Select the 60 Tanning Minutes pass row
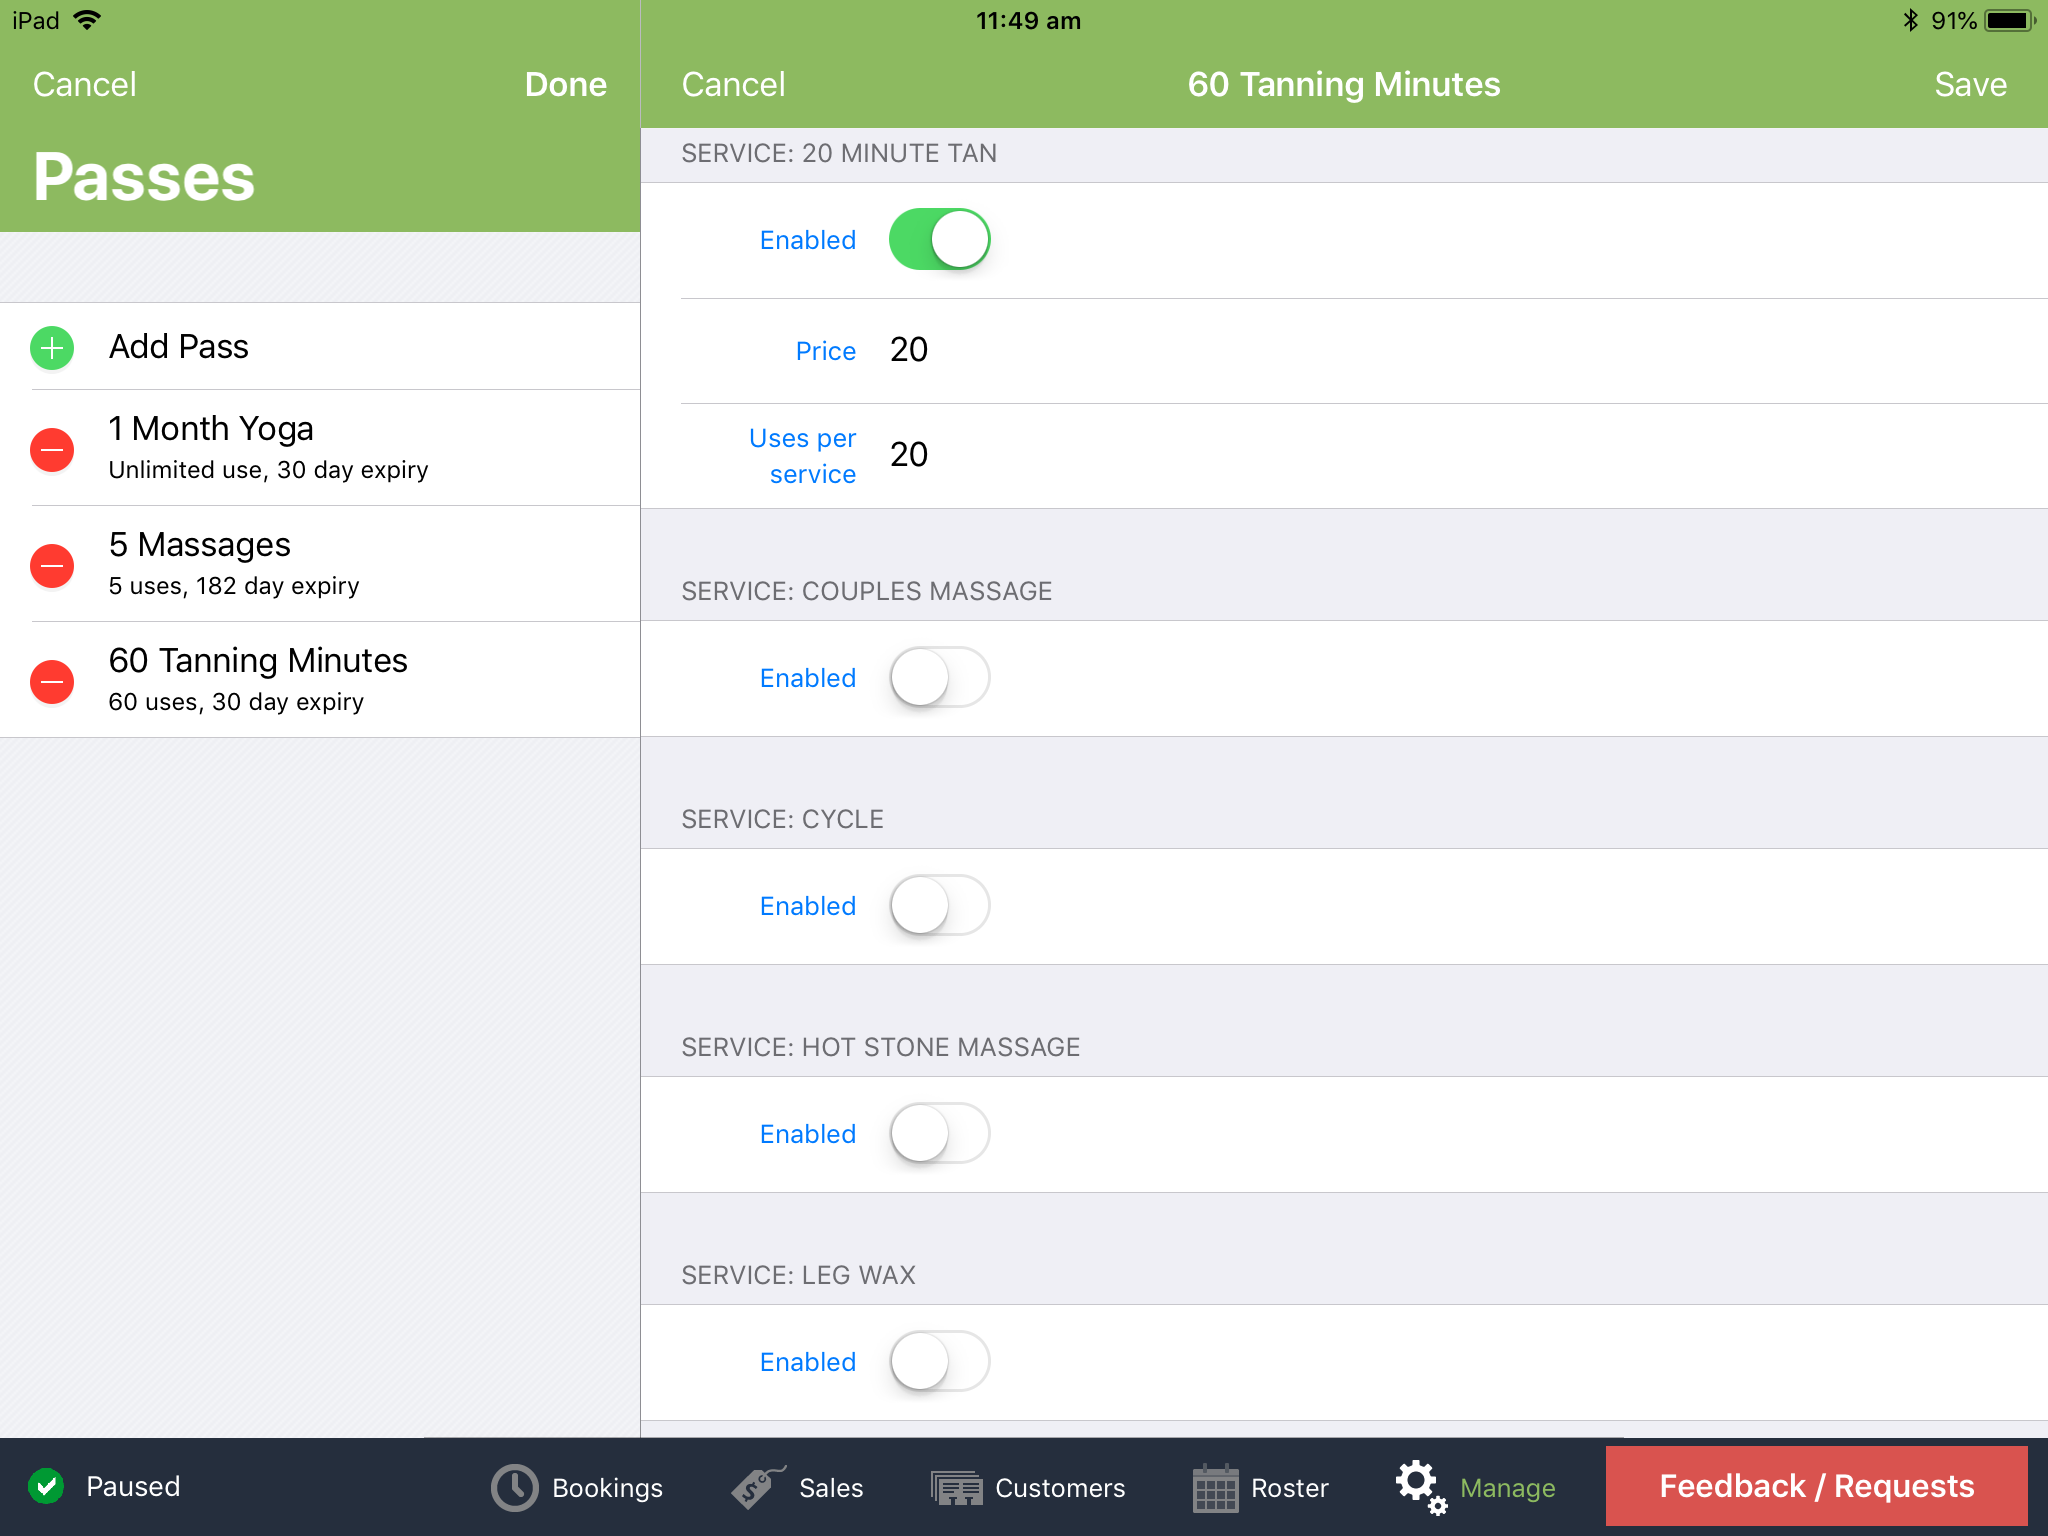This screenshot has width=2048, height=1536. [320, 680]
